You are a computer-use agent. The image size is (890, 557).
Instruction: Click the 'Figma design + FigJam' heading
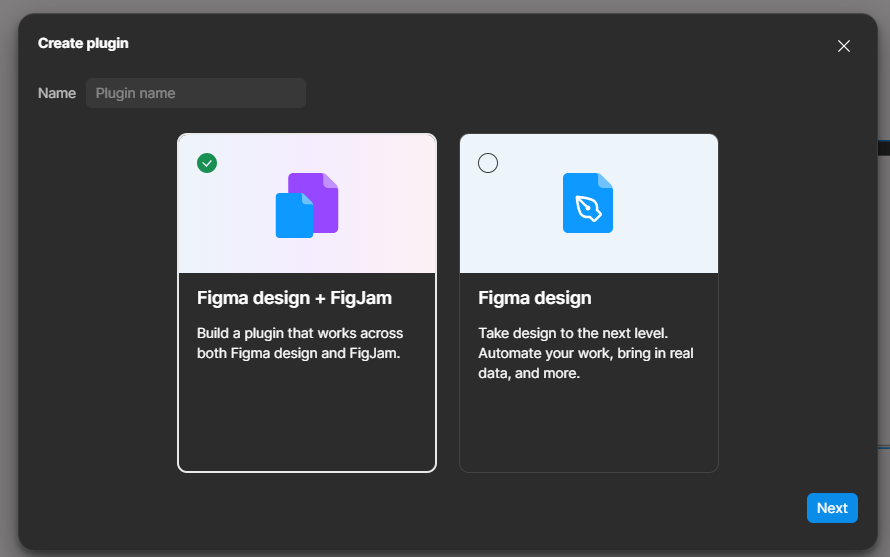[x=294, y=298]
